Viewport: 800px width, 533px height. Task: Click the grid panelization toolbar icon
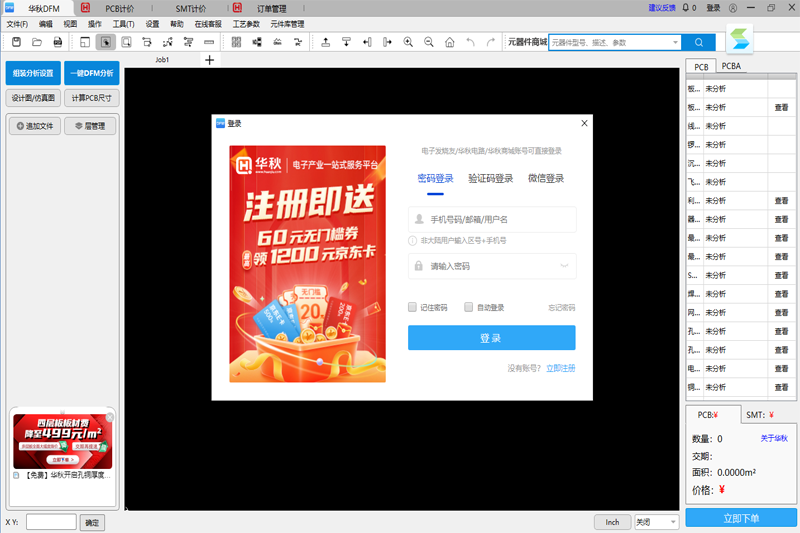(236, 42)
